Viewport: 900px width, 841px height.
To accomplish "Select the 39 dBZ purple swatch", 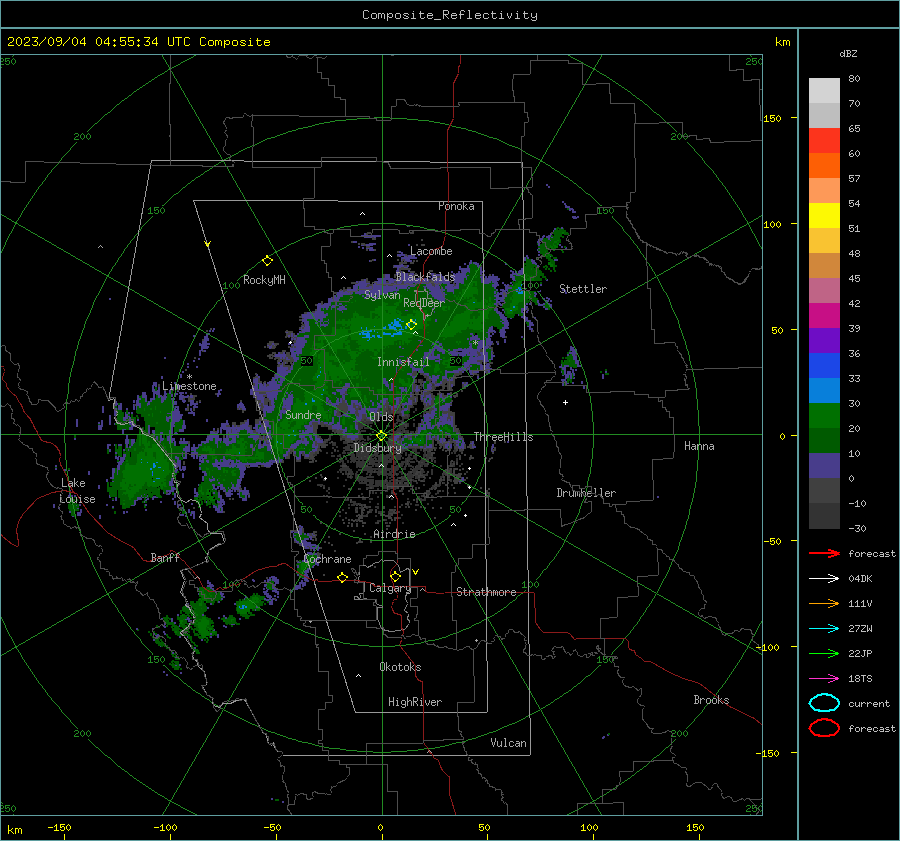I will [x=824, y=340].
